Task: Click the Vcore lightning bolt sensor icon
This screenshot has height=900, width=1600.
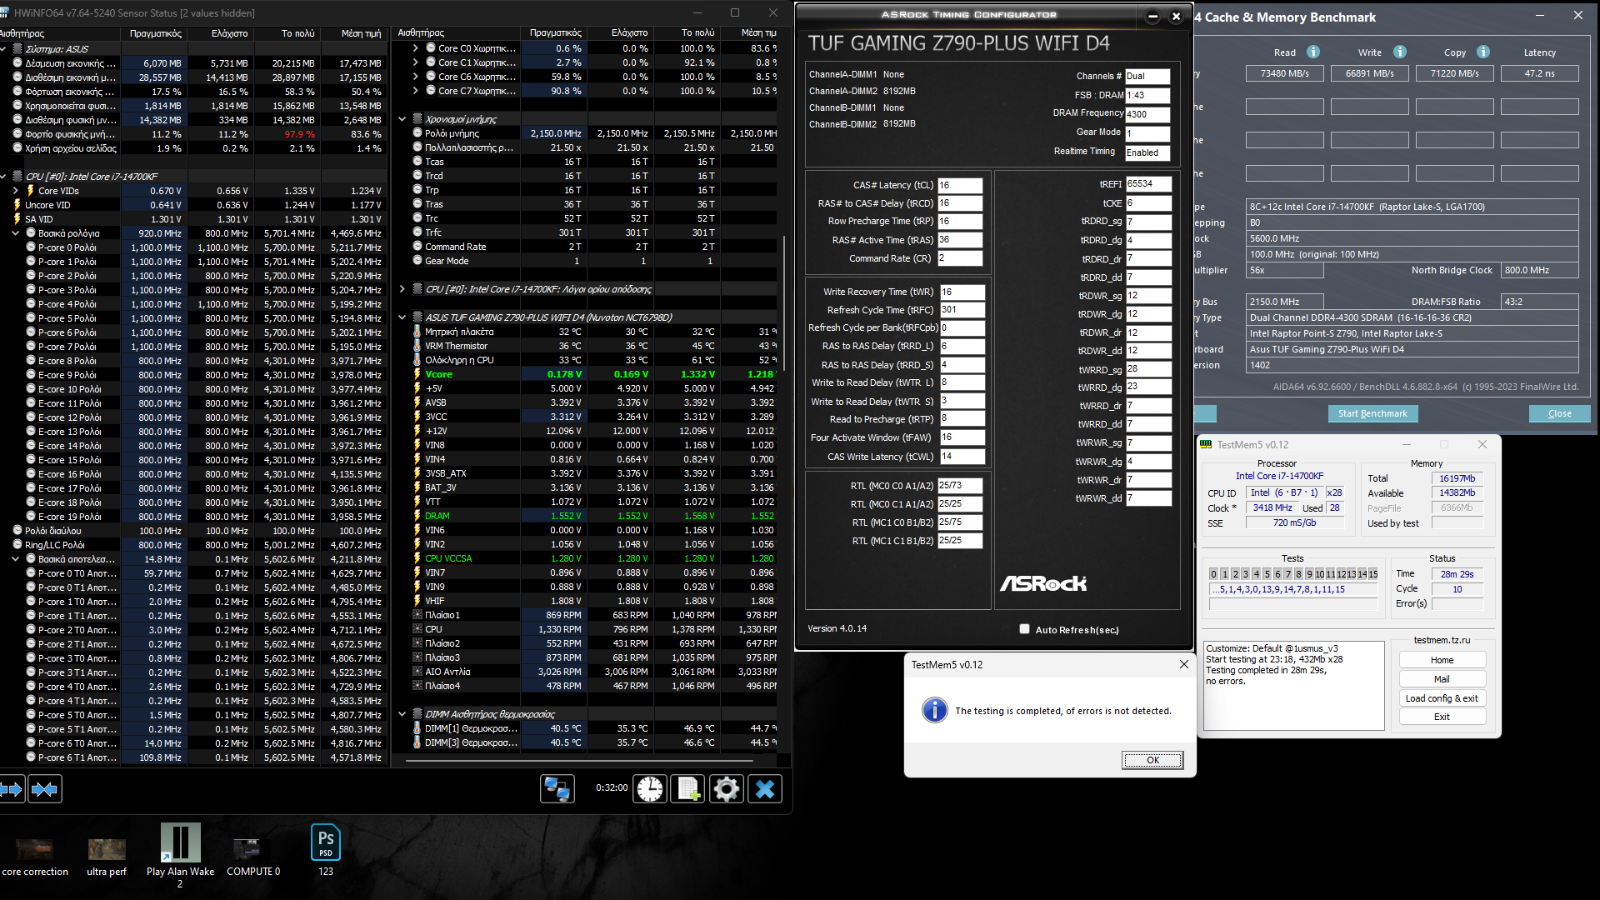Action: pos(417,374)
